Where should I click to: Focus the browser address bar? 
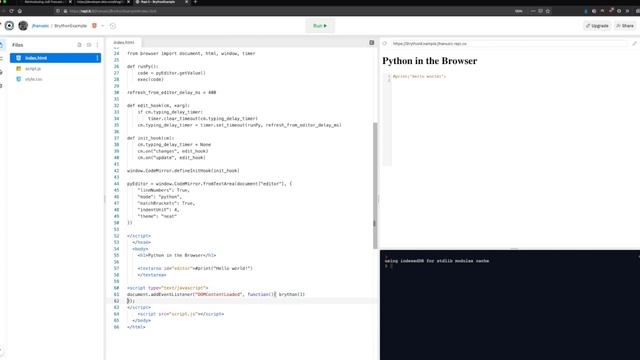tap(286, 11)
